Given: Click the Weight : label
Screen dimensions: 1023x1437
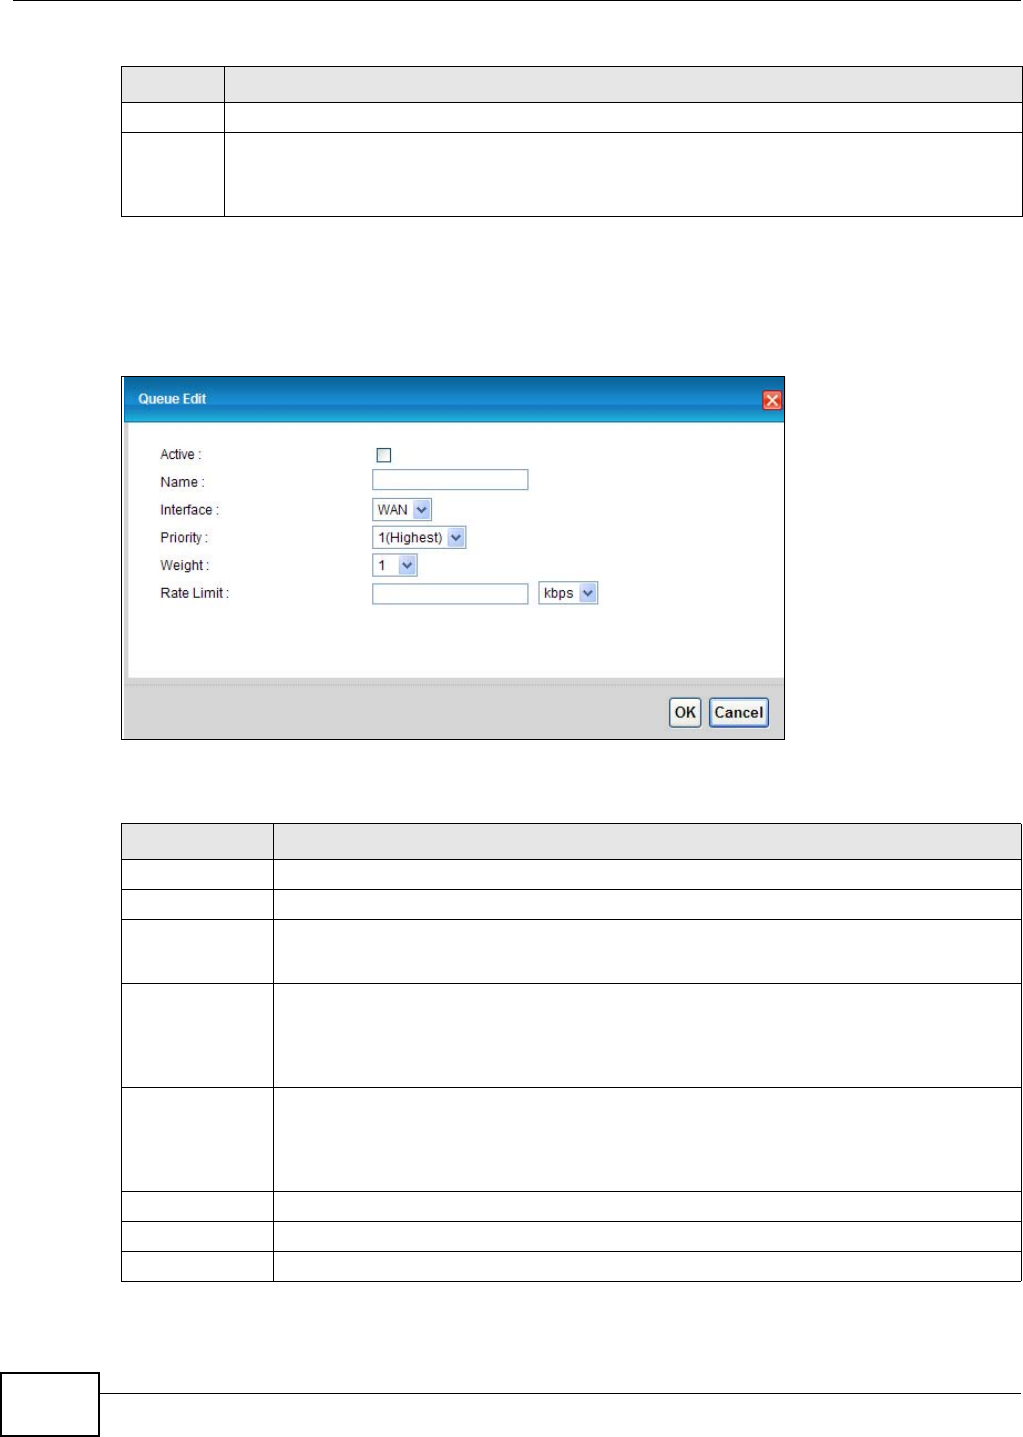Looking at the screenshot, I should (x=185, y=566).
